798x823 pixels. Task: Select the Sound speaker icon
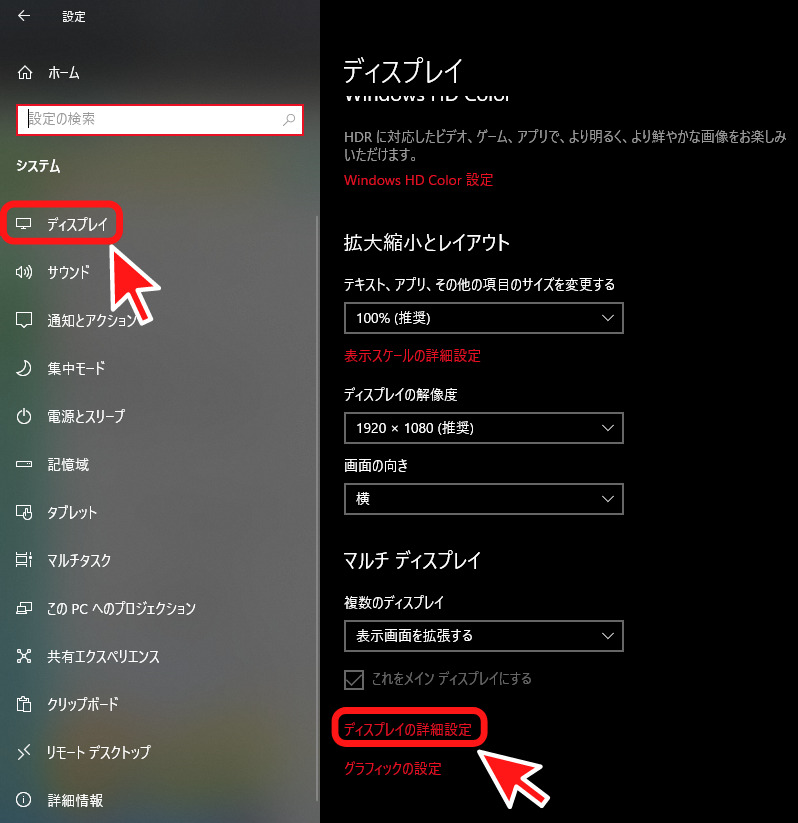pos(24,272)
